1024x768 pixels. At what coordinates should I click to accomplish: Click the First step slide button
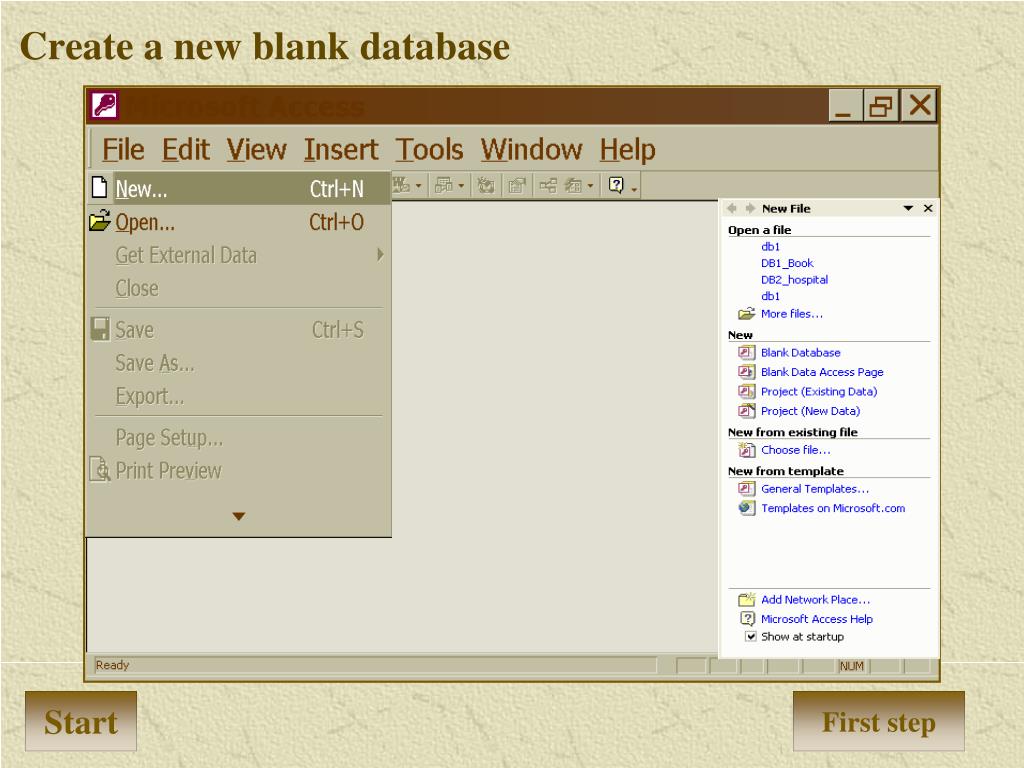pos(878,721)
